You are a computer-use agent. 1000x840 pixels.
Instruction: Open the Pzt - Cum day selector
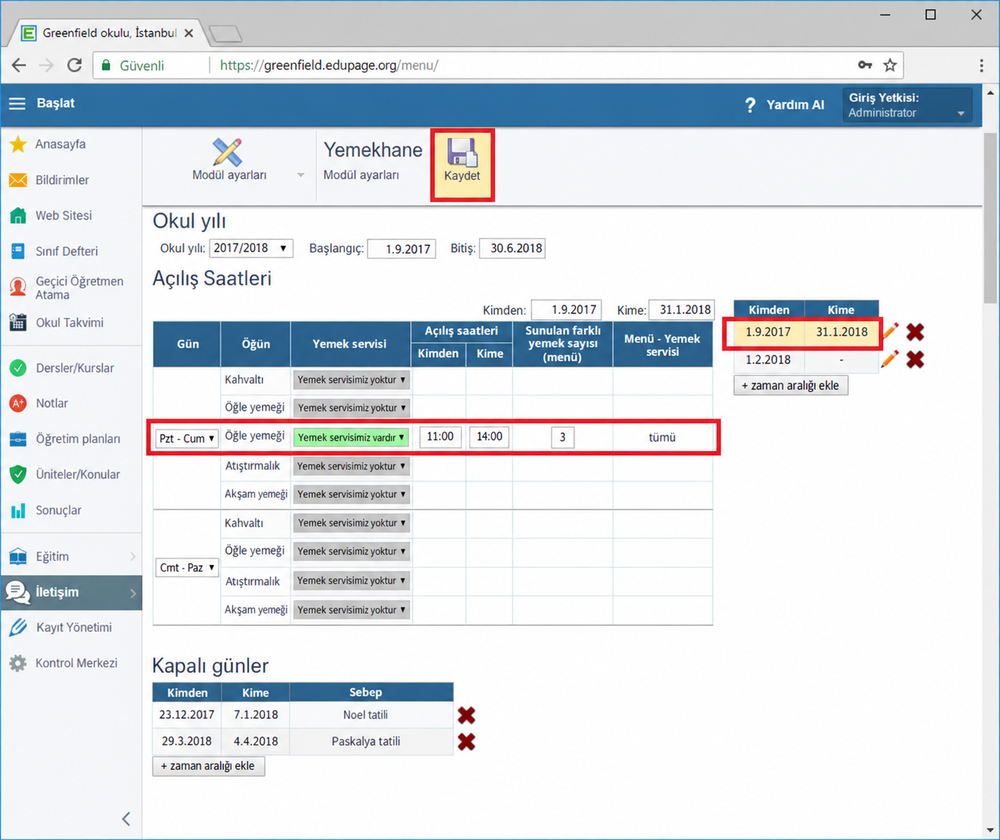point(186,438)
